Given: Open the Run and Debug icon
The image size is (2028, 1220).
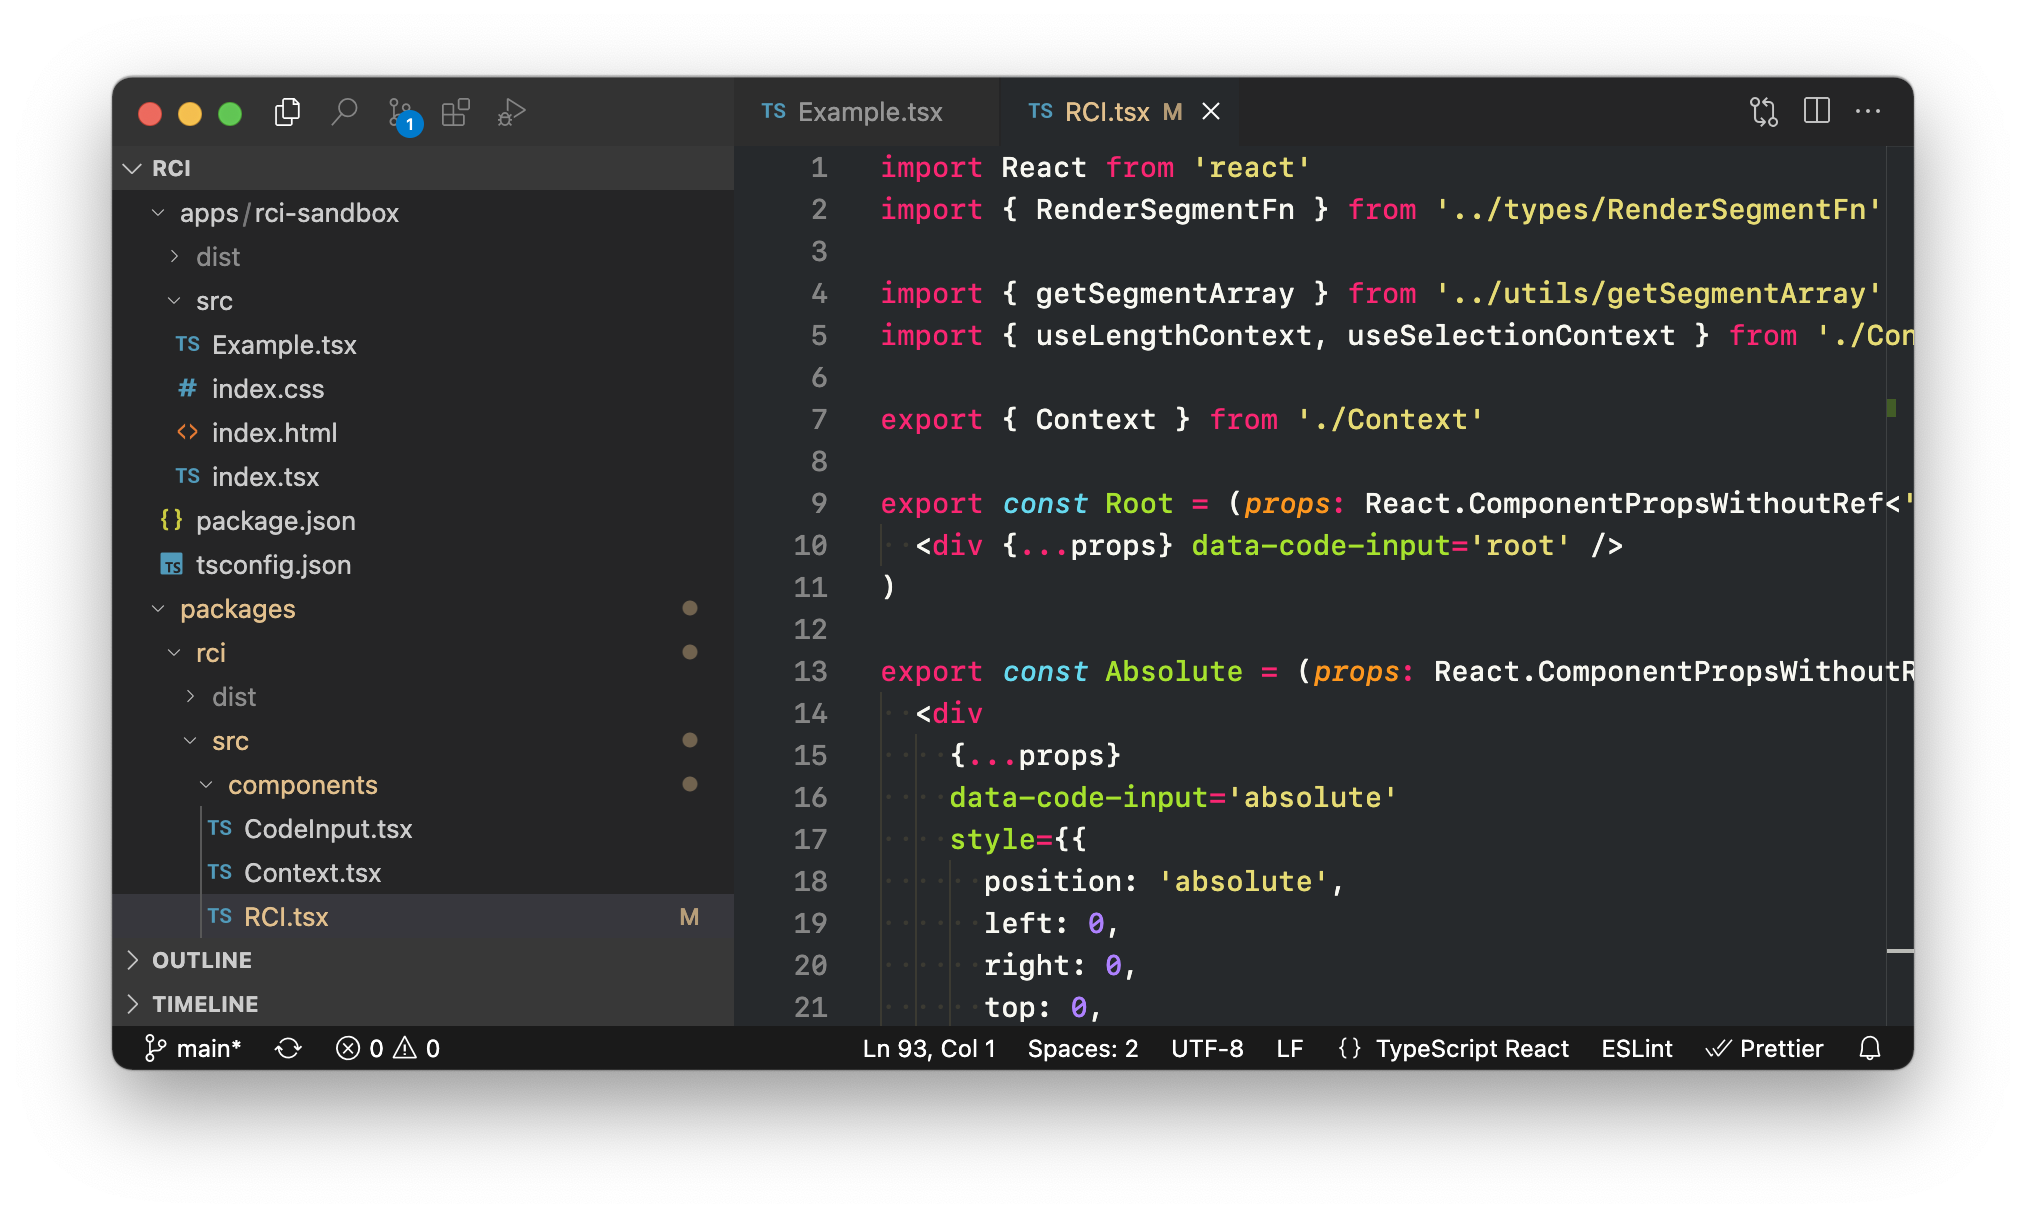Looking at the screenshot, I should (511, 112).
